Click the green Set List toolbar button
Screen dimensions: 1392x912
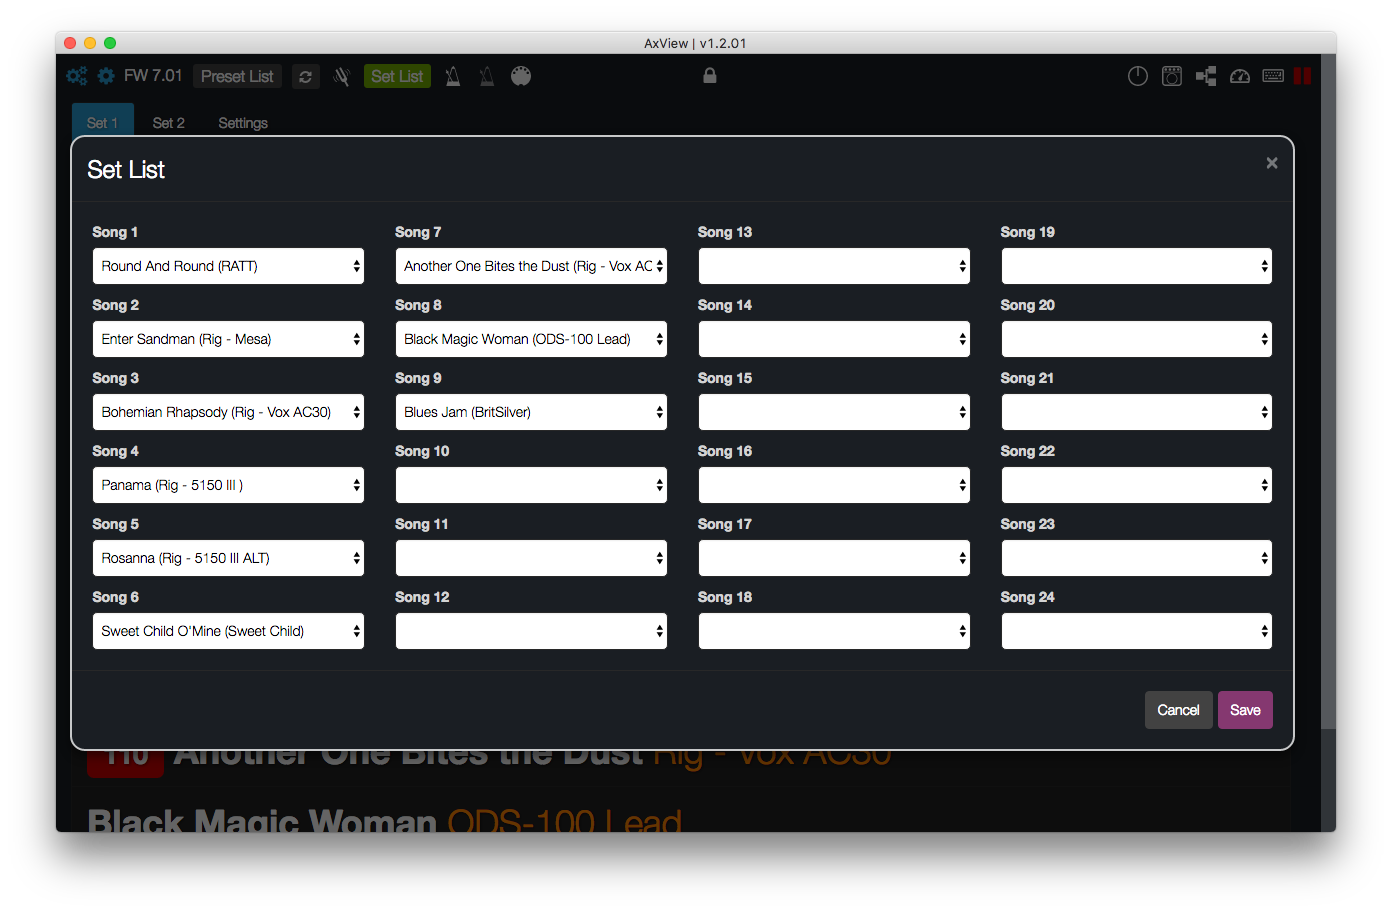(x=397, y=76)
